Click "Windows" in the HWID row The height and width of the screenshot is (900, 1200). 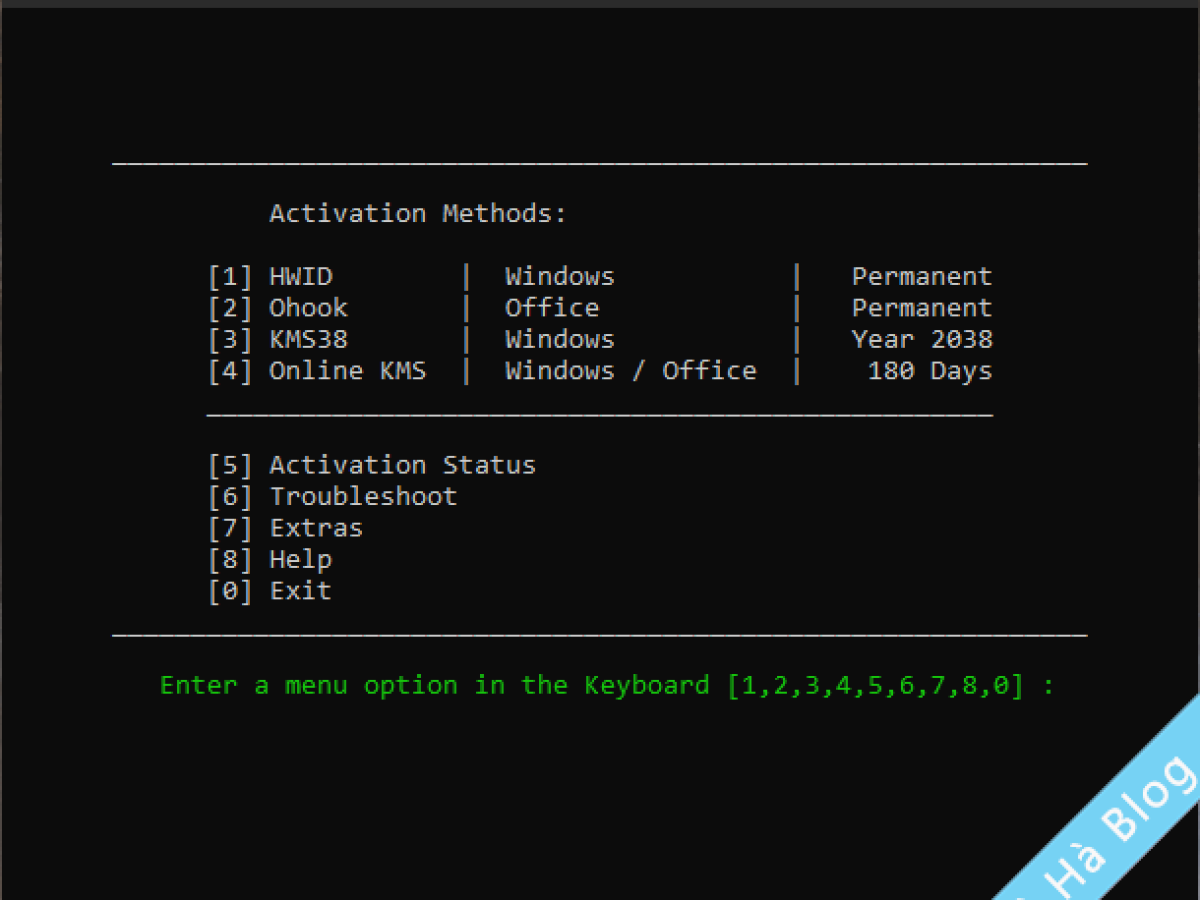point(559,277)
